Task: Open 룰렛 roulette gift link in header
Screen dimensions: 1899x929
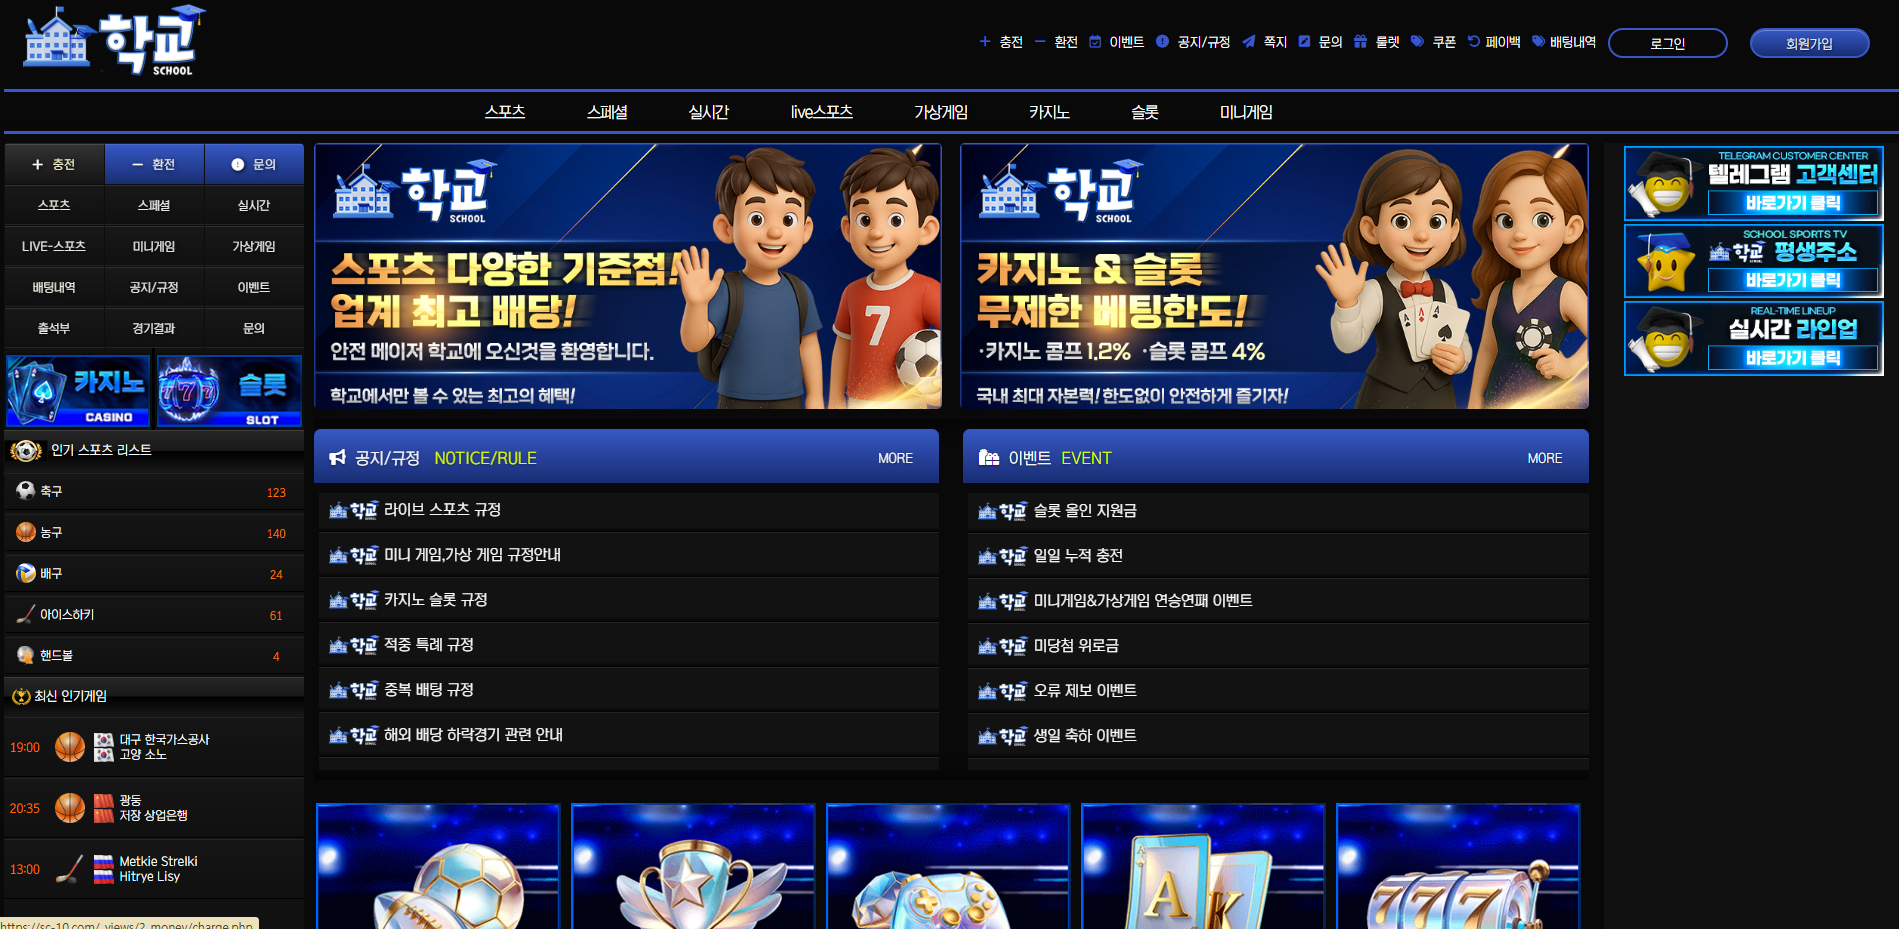Action: 1377,42
